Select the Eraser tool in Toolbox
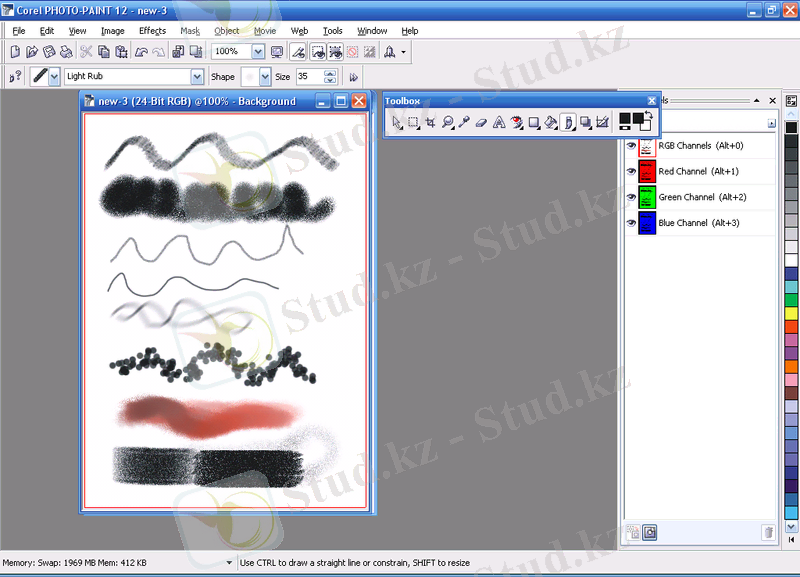This screenshot has height=577, width=800. (x=481, y=123)
